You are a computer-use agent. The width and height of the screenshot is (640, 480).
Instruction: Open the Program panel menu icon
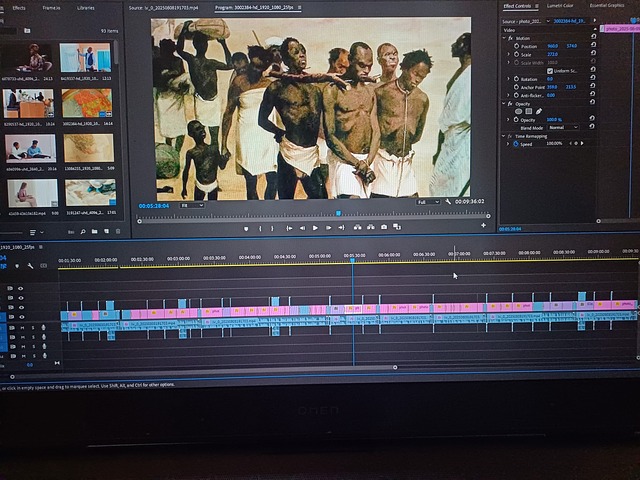(300, 7)
